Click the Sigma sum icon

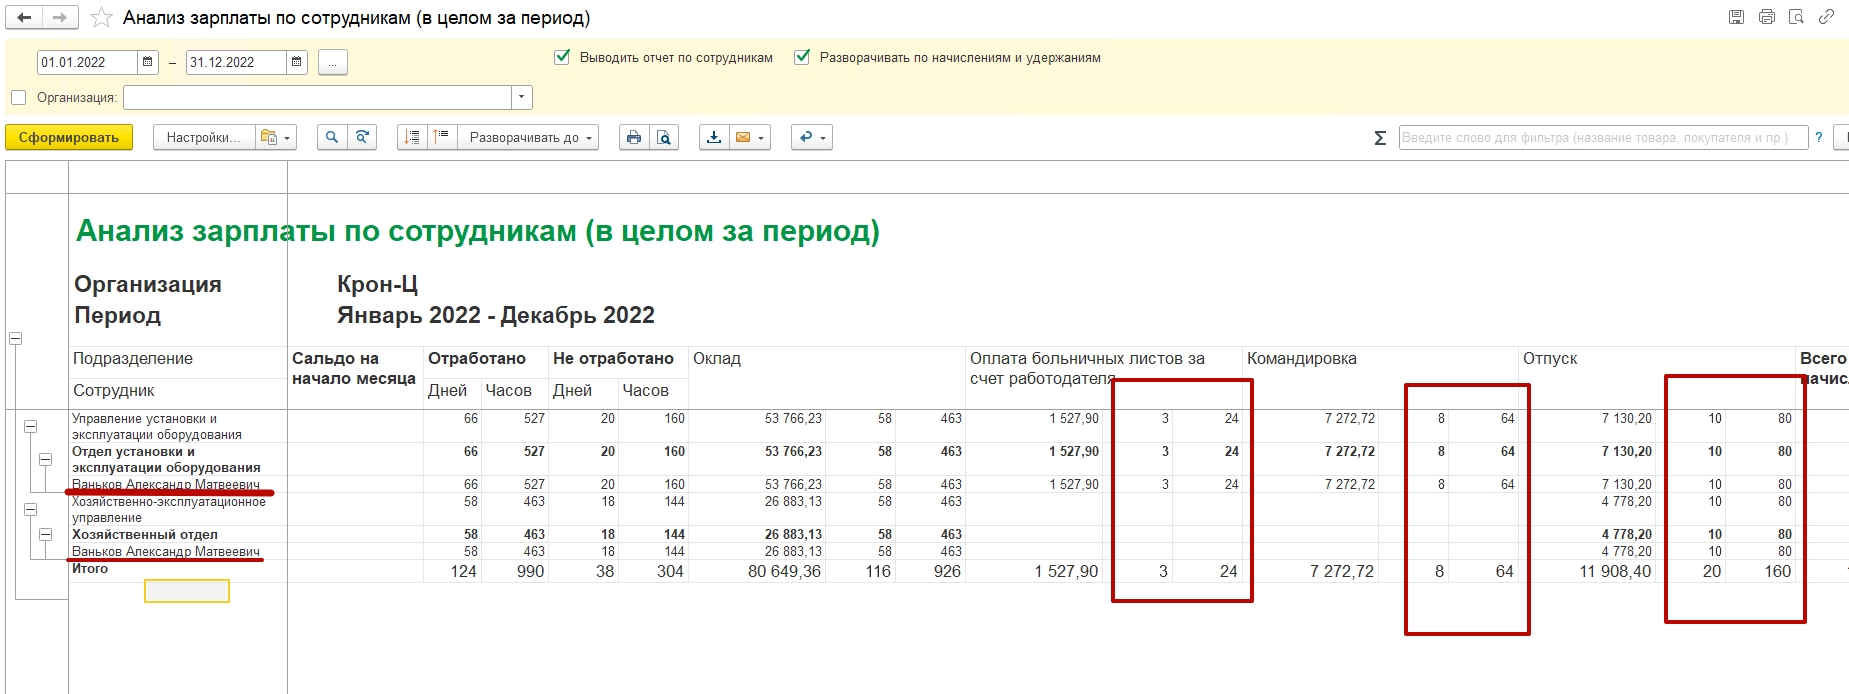(1380, 138)
